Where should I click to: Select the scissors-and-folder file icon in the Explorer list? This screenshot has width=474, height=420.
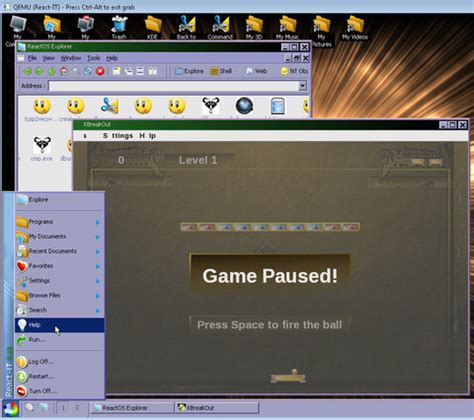[x=109, y=106]
